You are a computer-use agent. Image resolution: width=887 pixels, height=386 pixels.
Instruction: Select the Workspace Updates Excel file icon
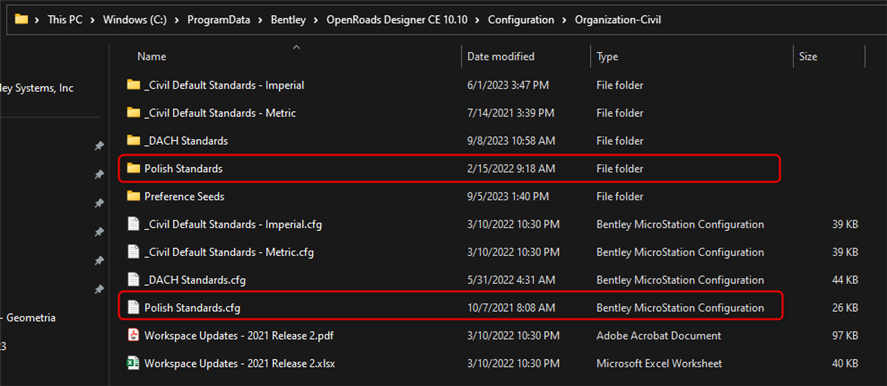pyautogui.click(x=134, y=363)
